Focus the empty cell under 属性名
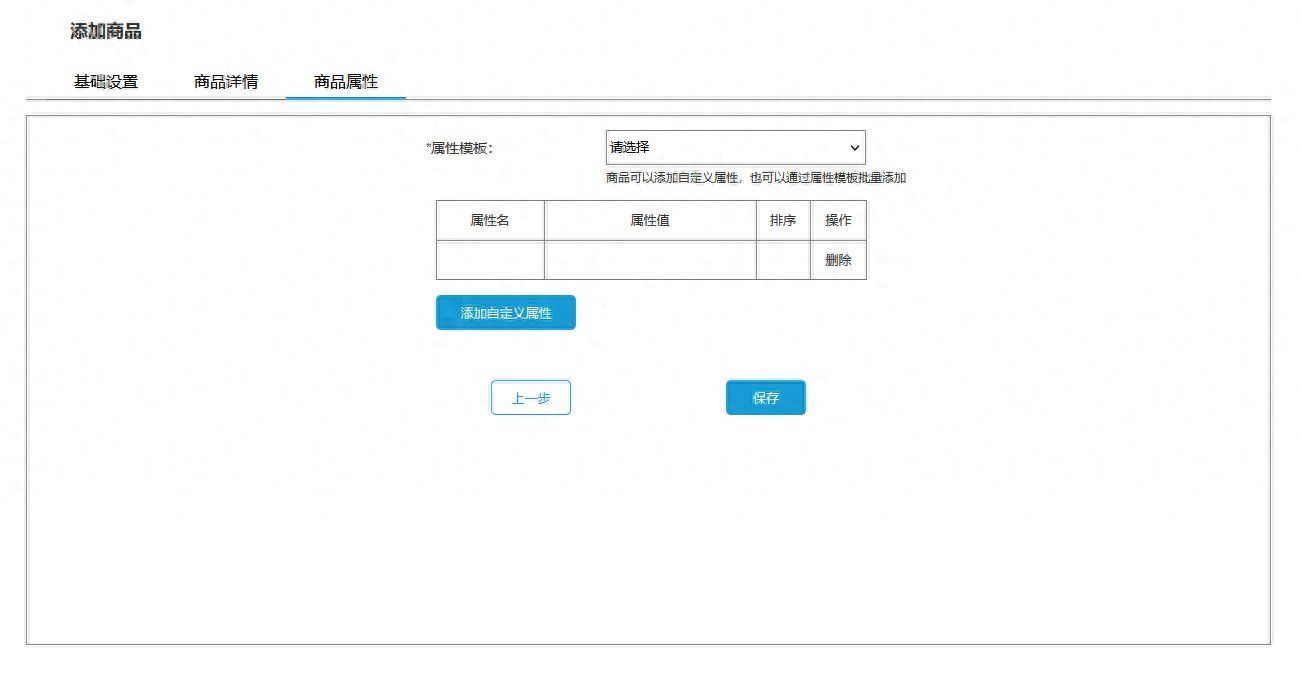 pyautogui.click(x=490, y=260)
